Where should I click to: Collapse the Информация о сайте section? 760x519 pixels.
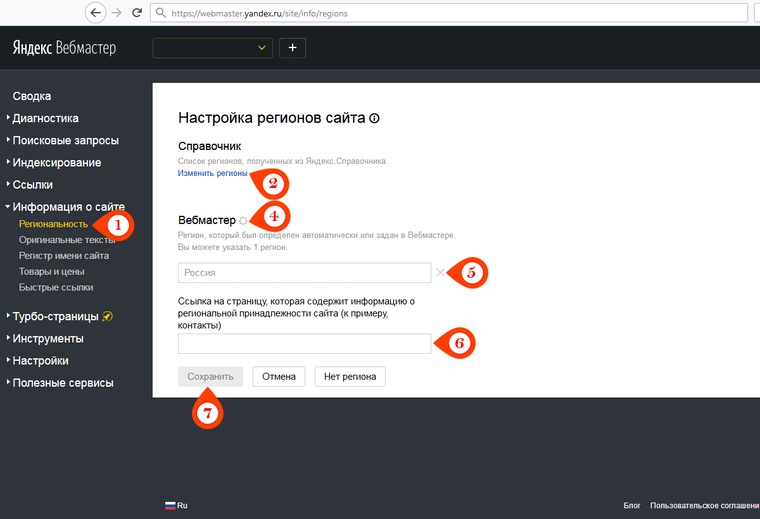pos(68,207)
